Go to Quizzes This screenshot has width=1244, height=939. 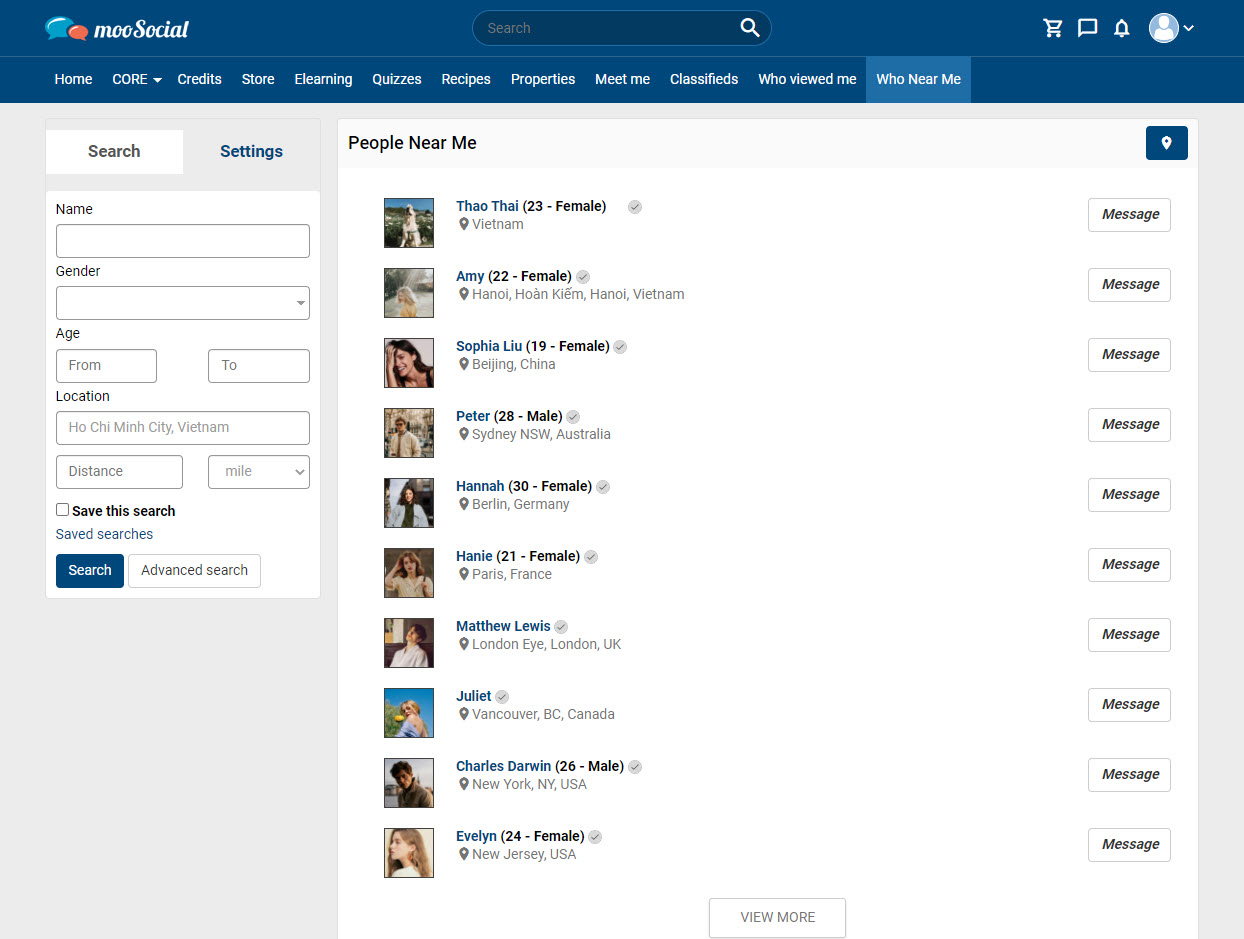click(397, 79)
